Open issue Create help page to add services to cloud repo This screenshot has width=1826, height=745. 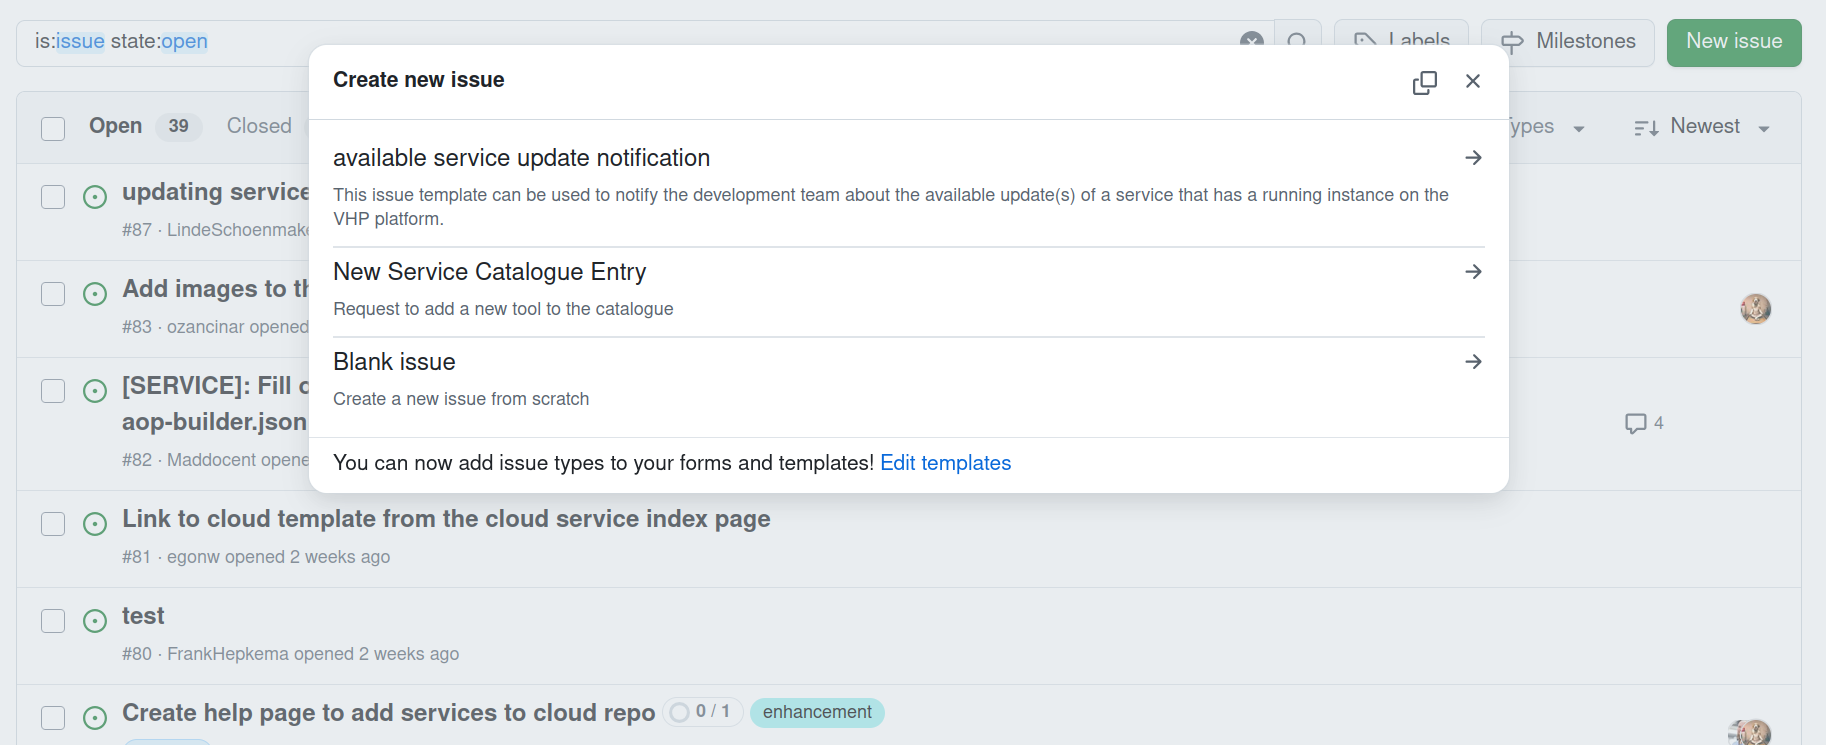tap(388, 713)
